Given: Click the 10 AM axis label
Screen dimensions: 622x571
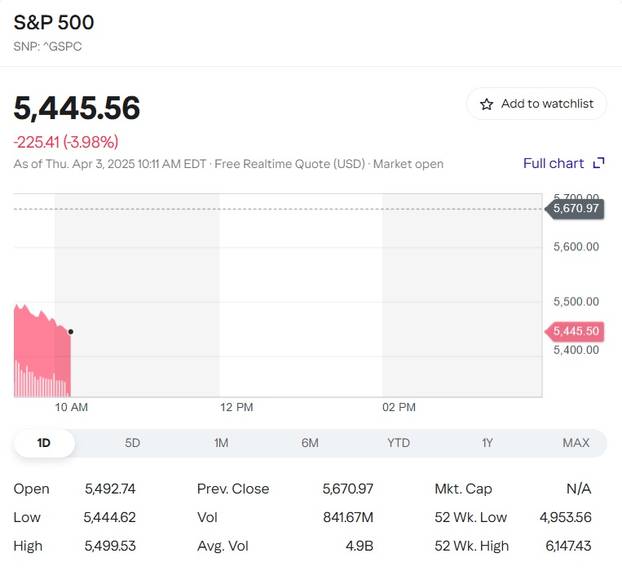Looking at the screenshot, I should [72, 408].
